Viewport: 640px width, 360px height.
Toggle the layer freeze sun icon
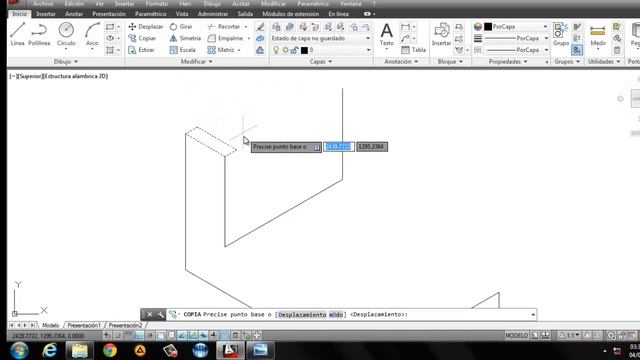point(285,50)
